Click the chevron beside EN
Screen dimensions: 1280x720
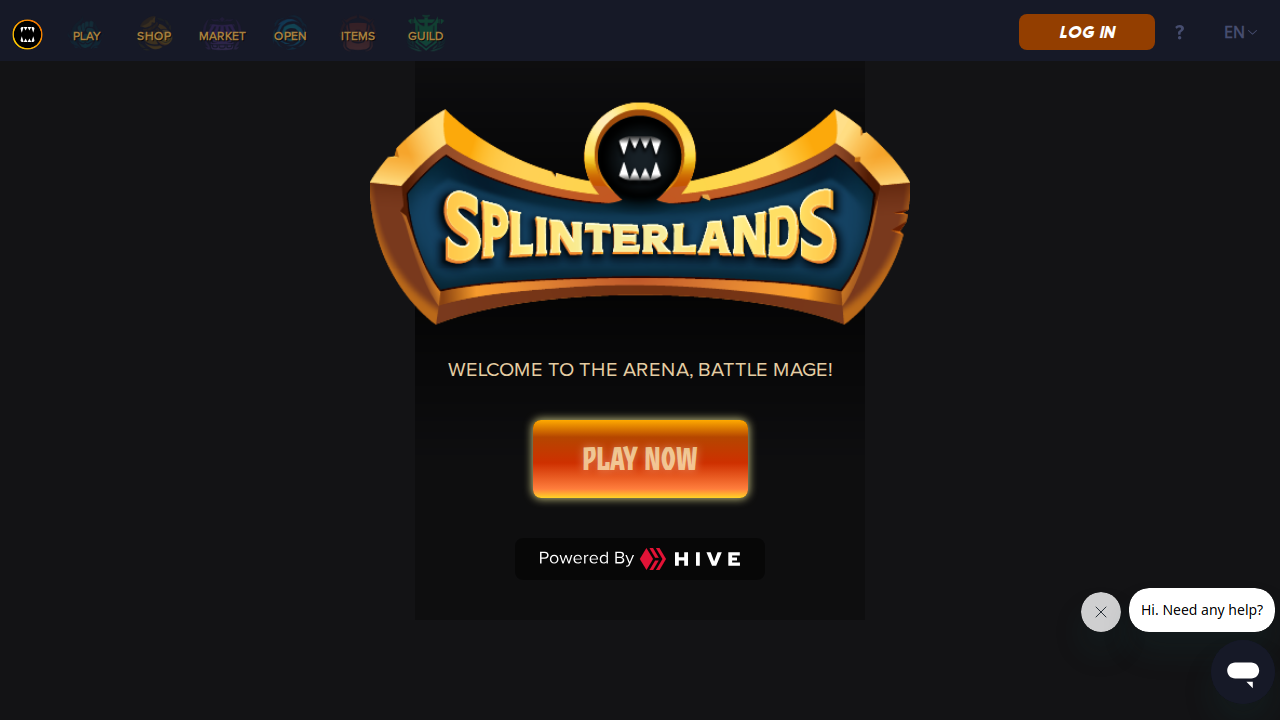pos(1253,33)
